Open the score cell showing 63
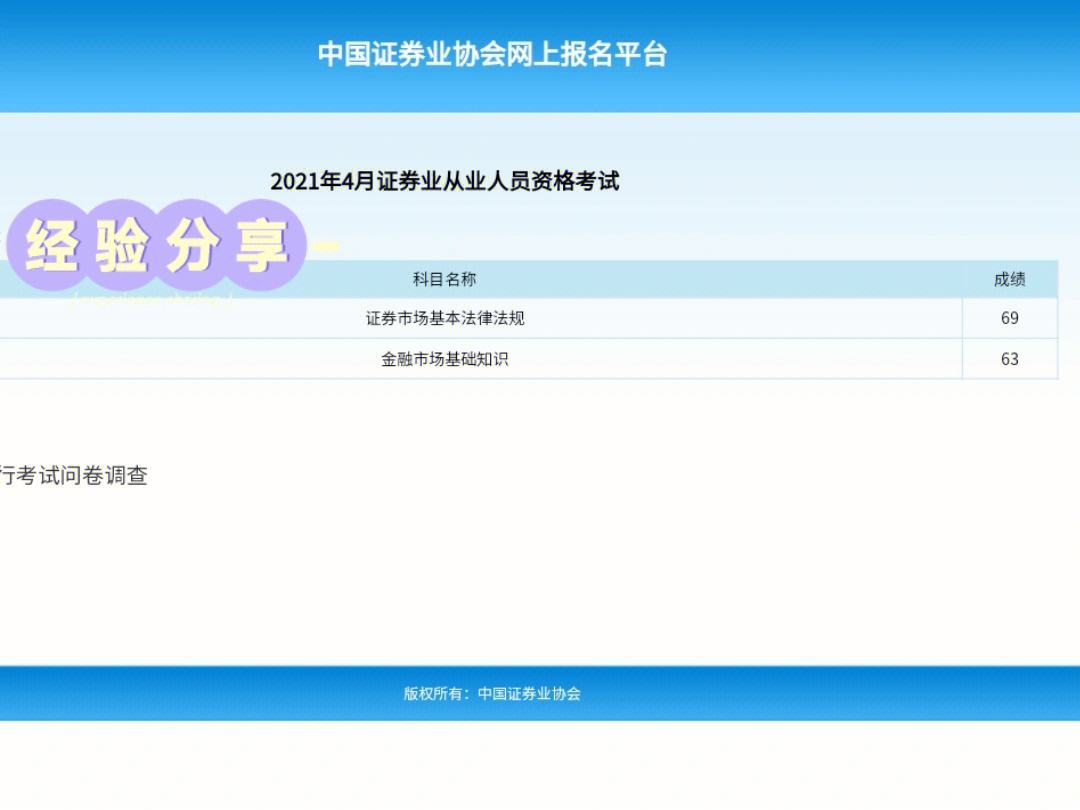 pyautogui.click(x=1010, y=359)
